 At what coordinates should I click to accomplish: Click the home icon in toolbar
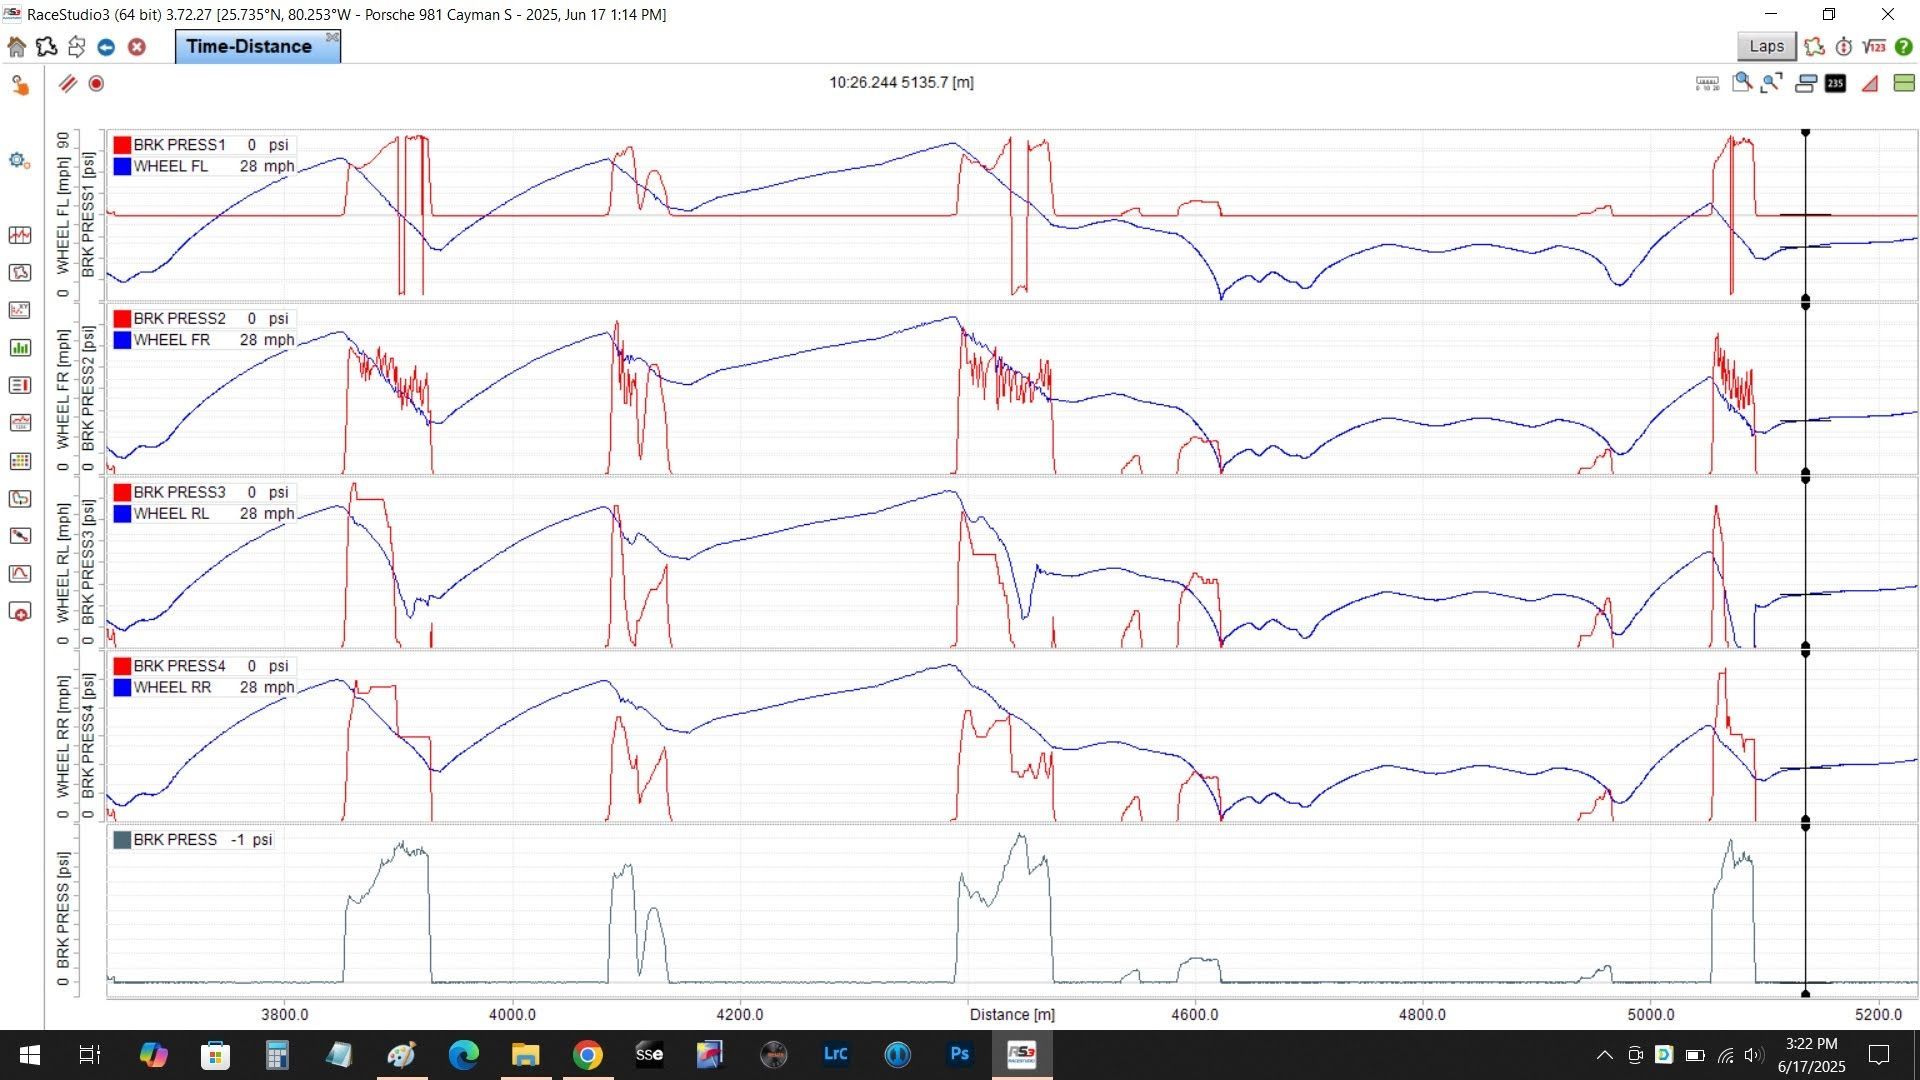coord(16,47)
